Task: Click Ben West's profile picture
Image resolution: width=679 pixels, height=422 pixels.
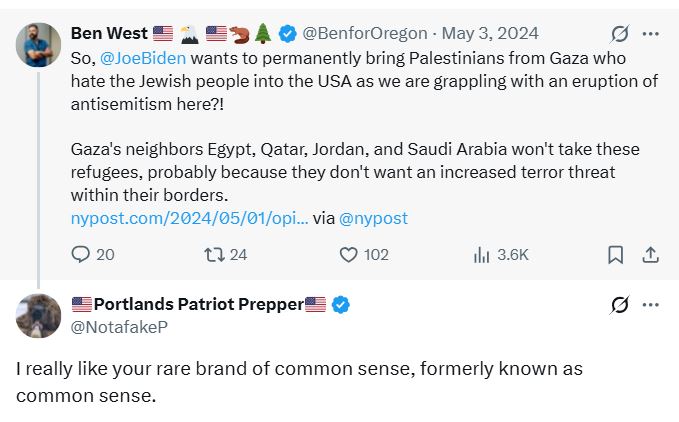Action: tap(39, 46)
